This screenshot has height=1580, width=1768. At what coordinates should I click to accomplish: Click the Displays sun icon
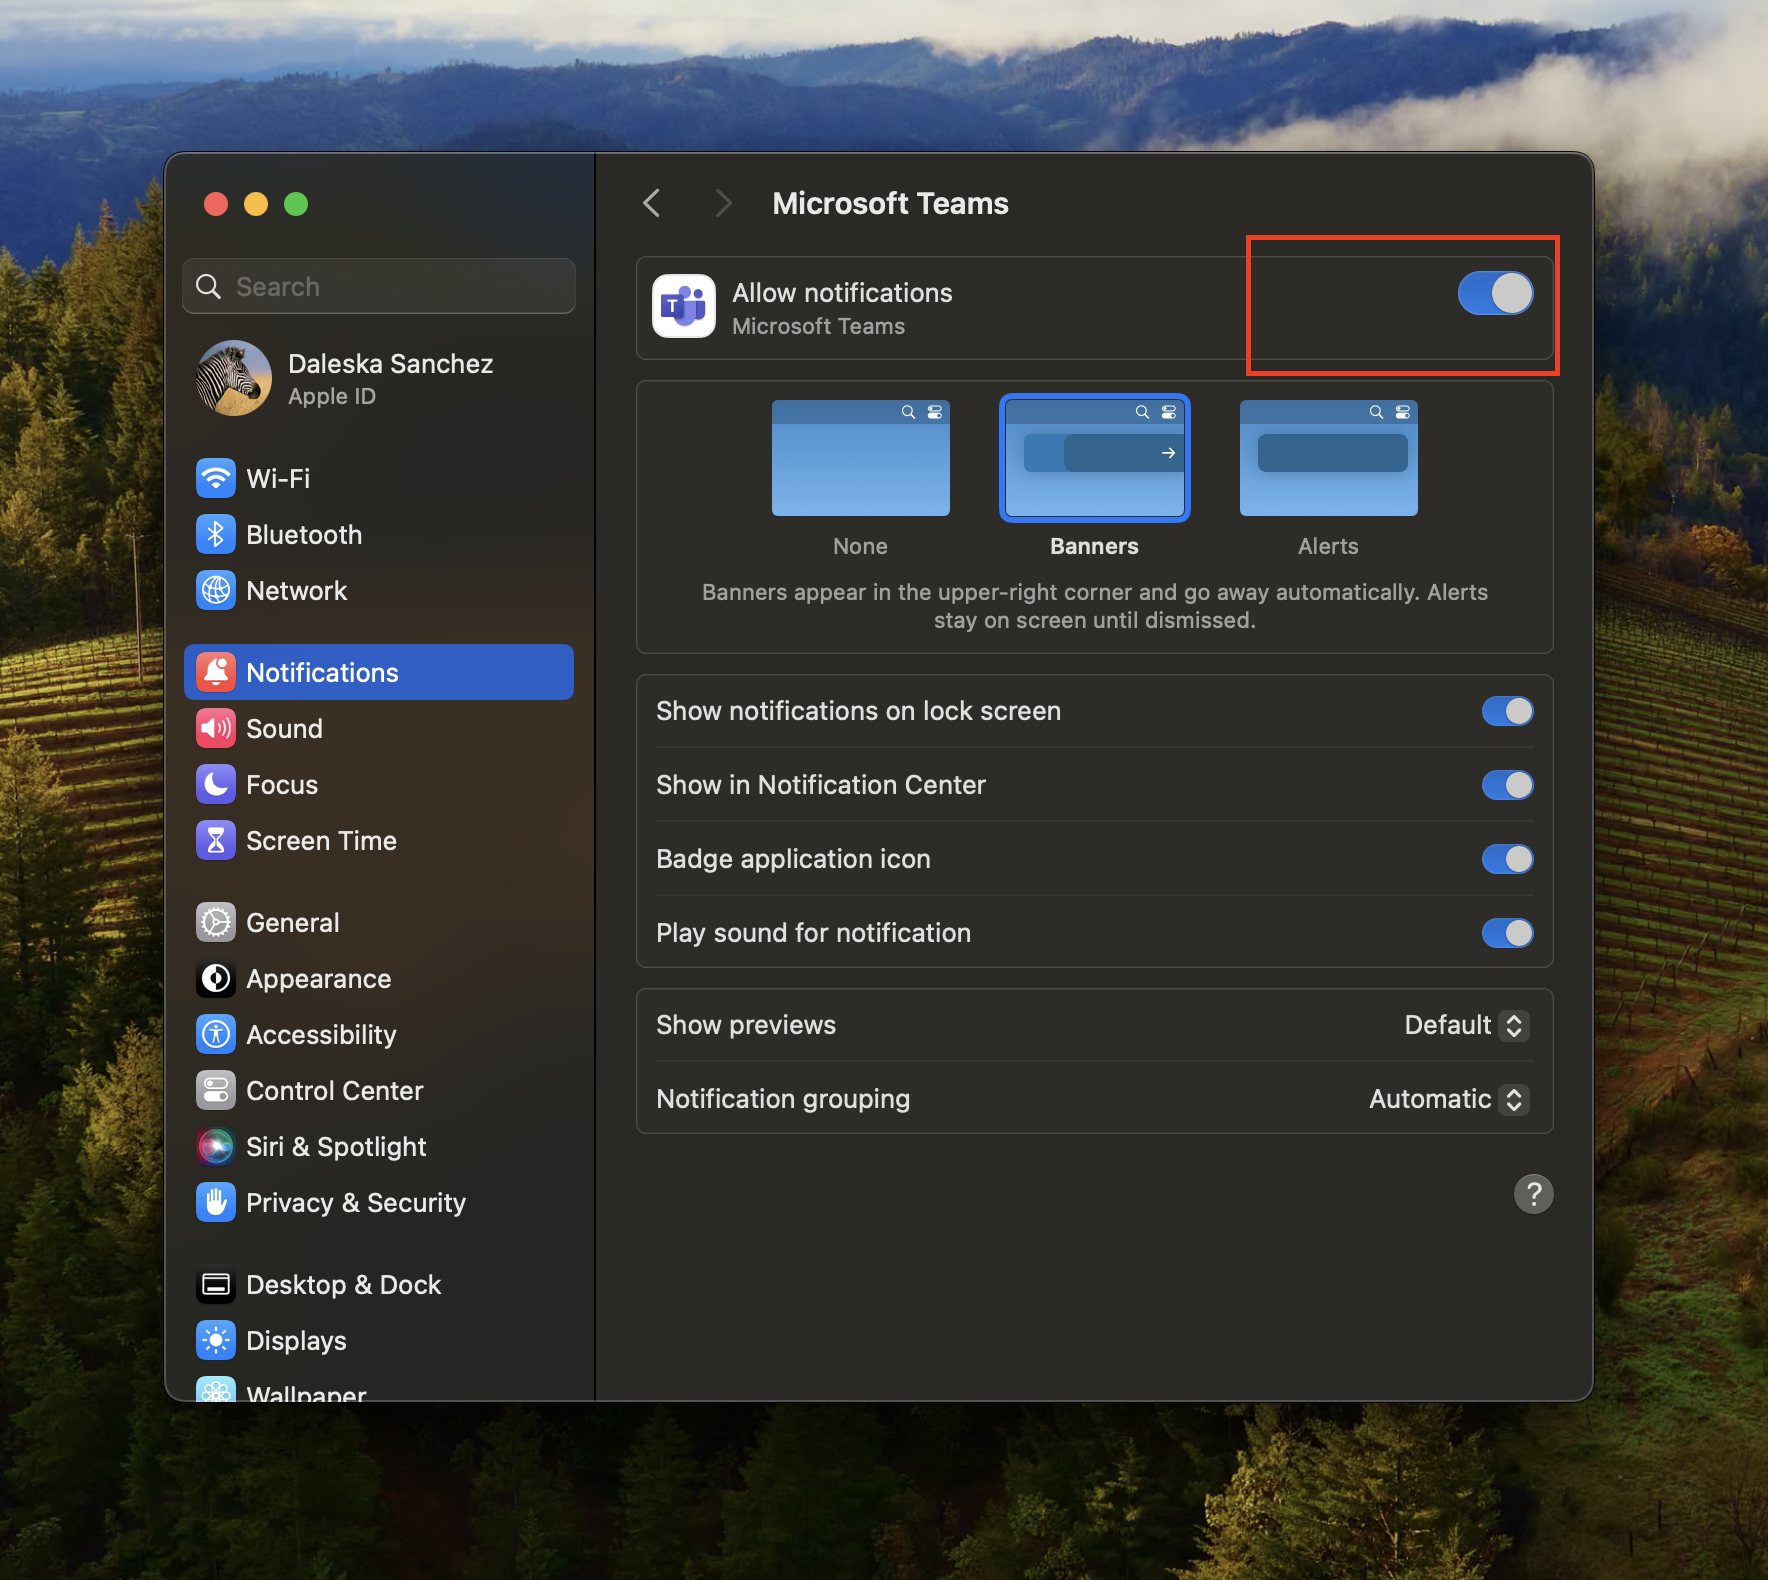click(216, 1340)
